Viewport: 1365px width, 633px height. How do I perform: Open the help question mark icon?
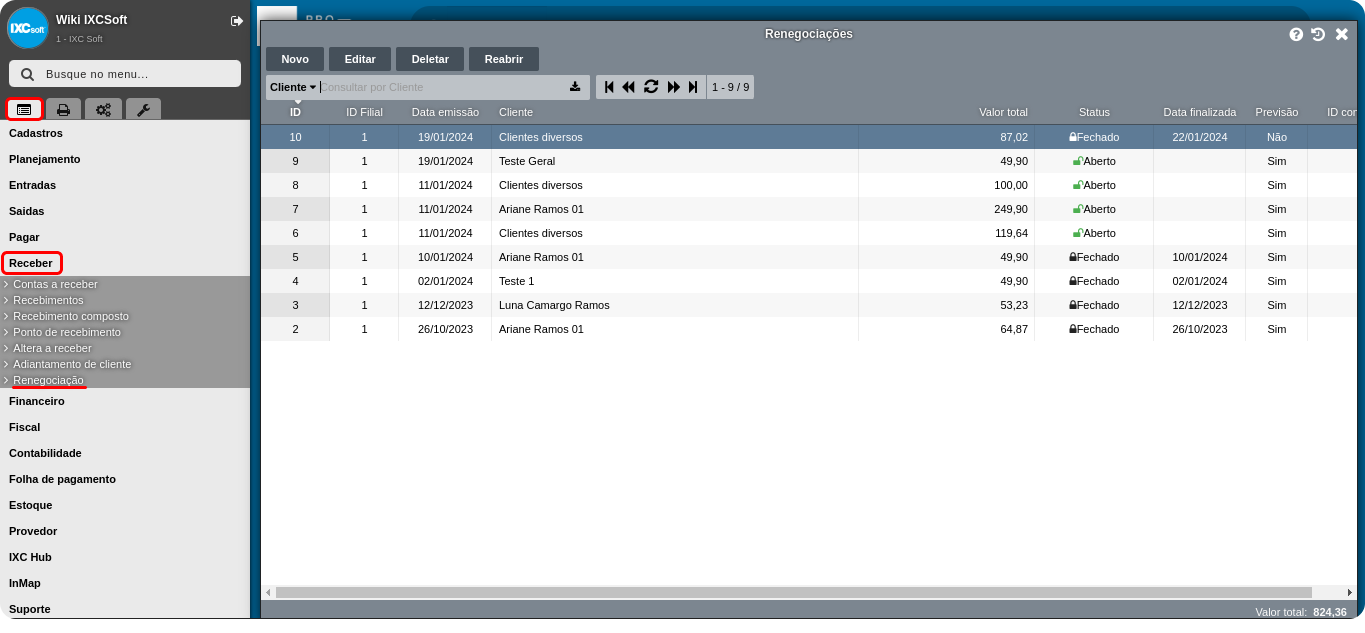coord(1296,34)
